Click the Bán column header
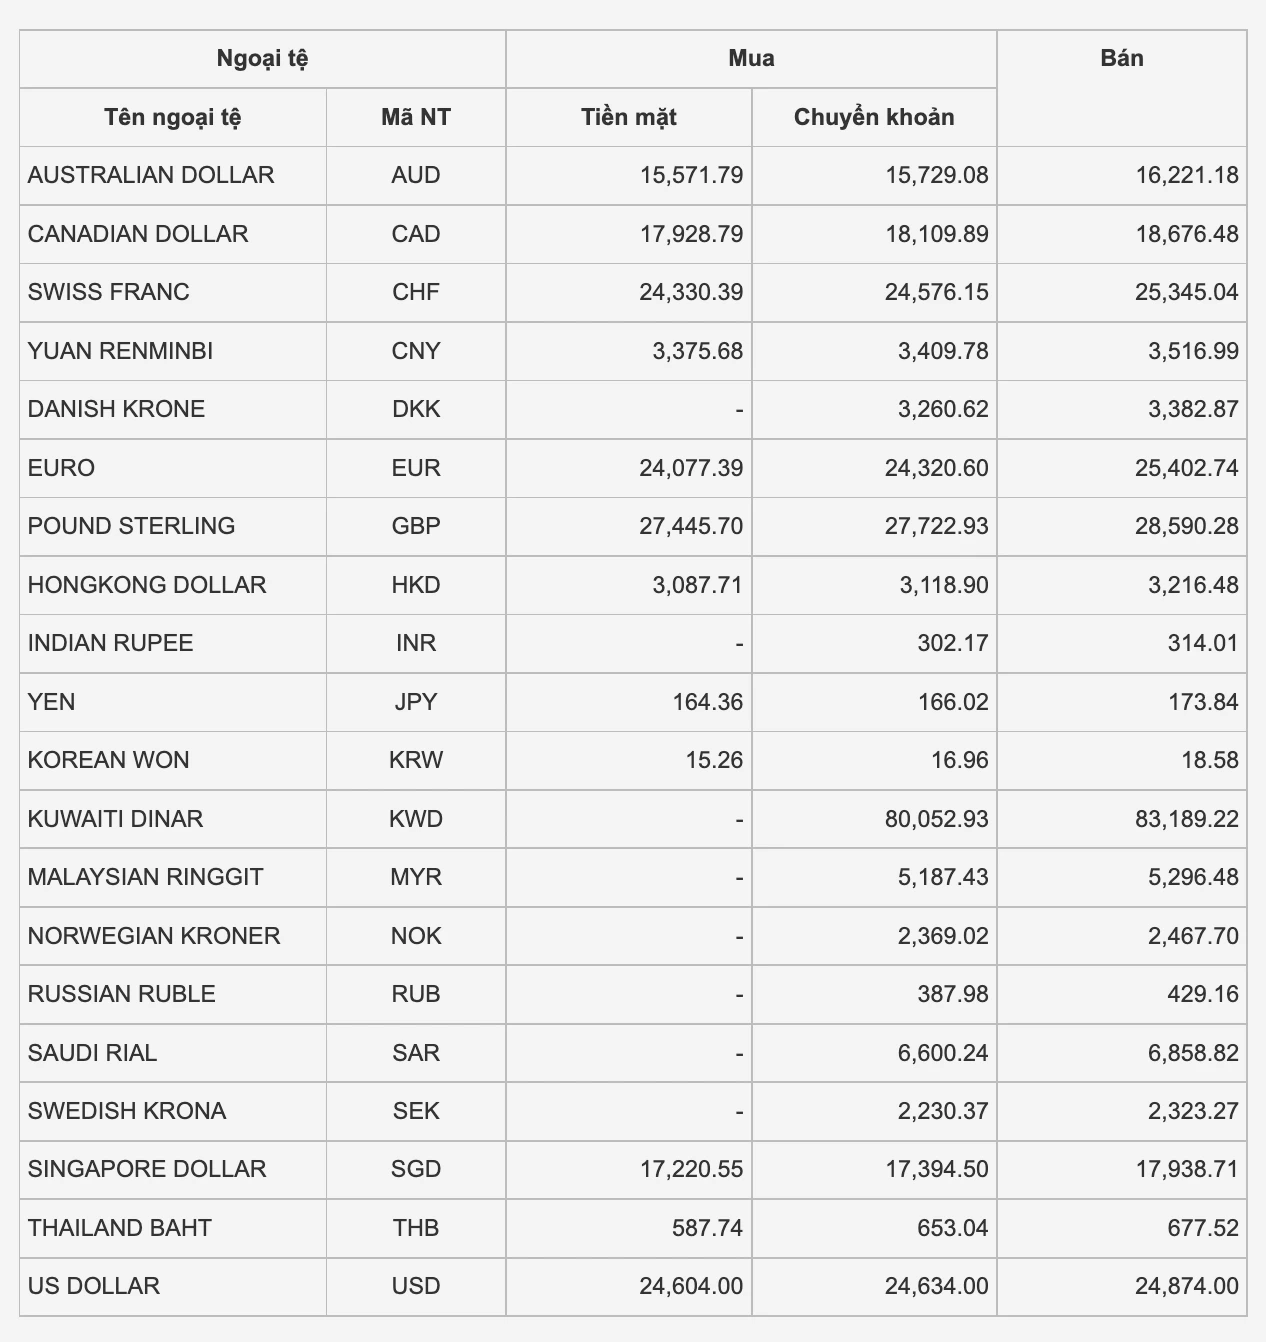Image resolution: width=1266 pixels, height=1342 pixels. point(1121,59)
